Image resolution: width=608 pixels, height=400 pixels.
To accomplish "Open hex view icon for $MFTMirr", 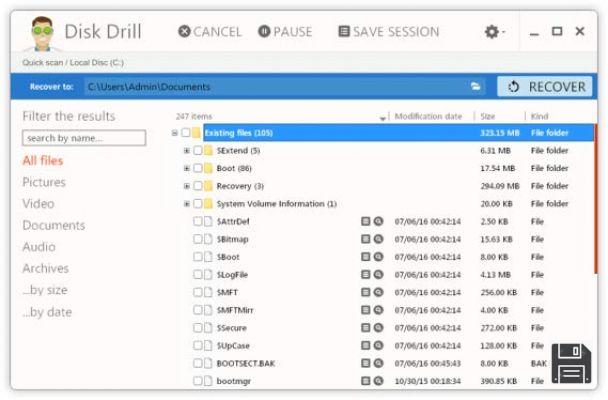I will coord(365,310).
